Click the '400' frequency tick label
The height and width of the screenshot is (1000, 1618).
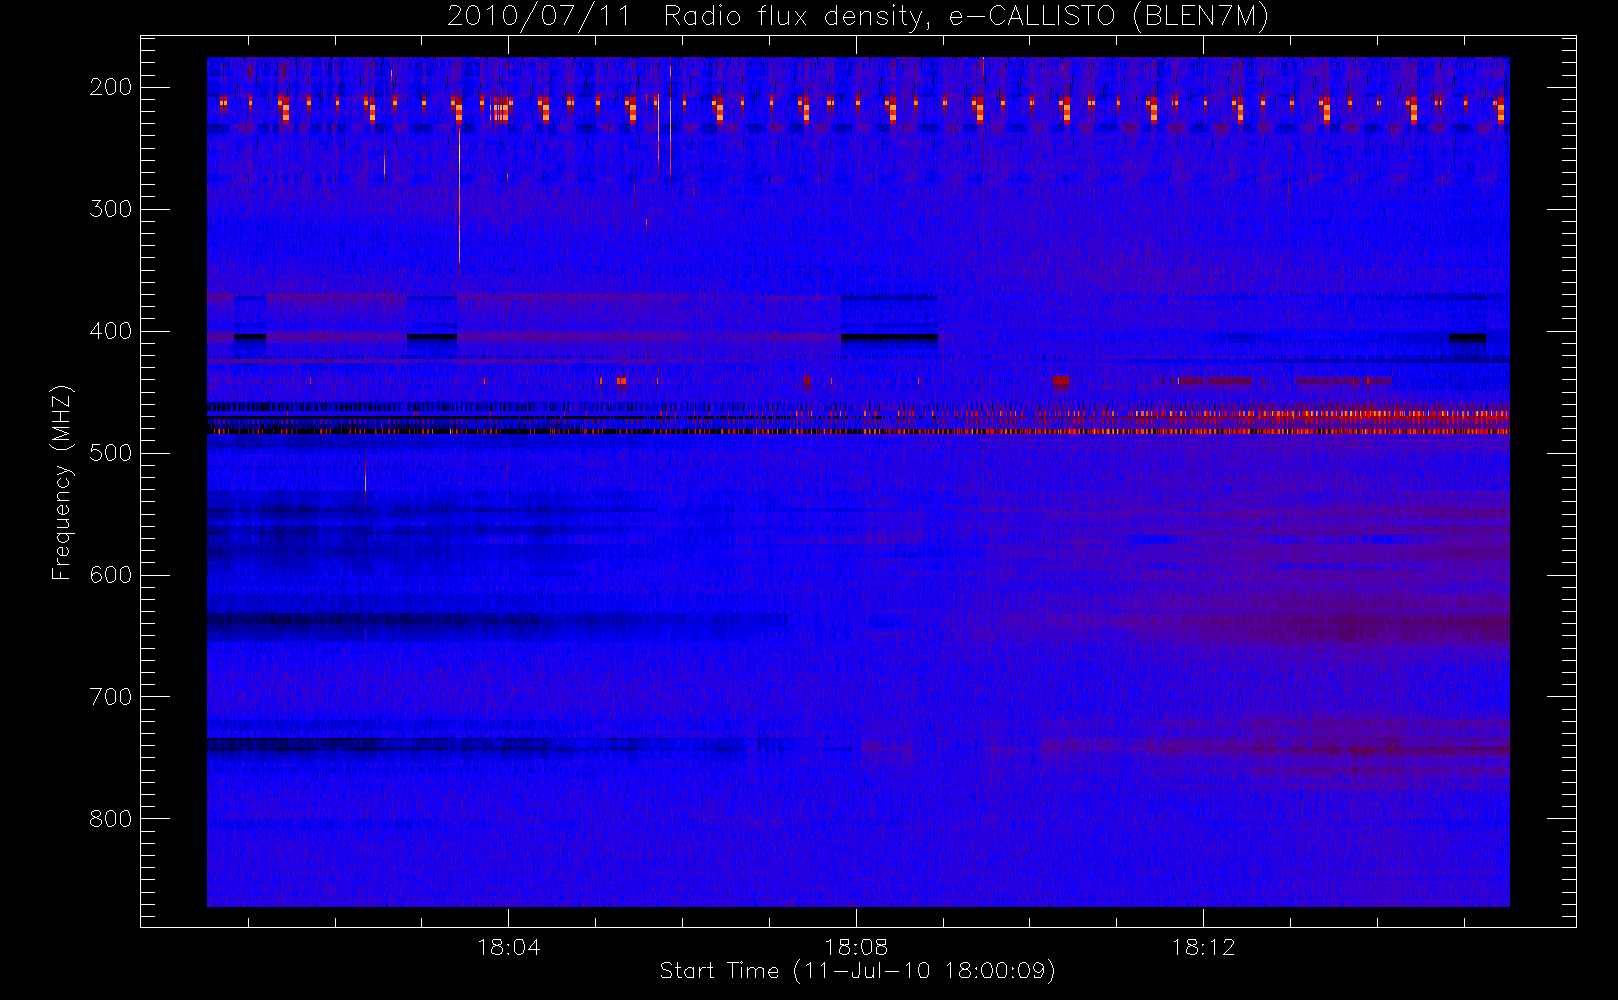pyautogui.click(x=111, y=331)
